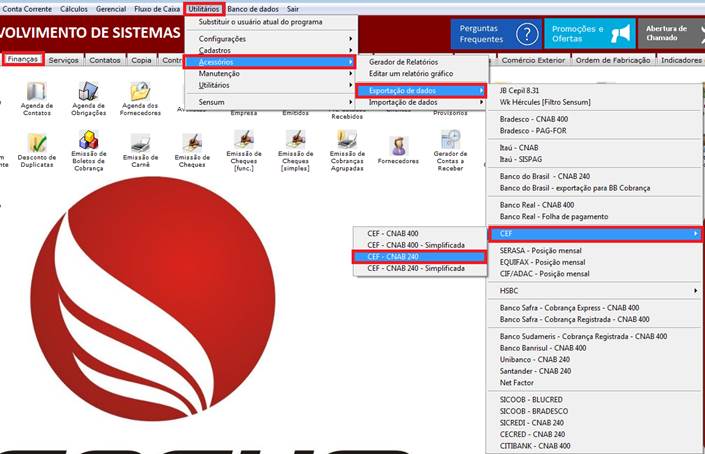
Task: Switch to Serviços tab
Action: (63, 60)
